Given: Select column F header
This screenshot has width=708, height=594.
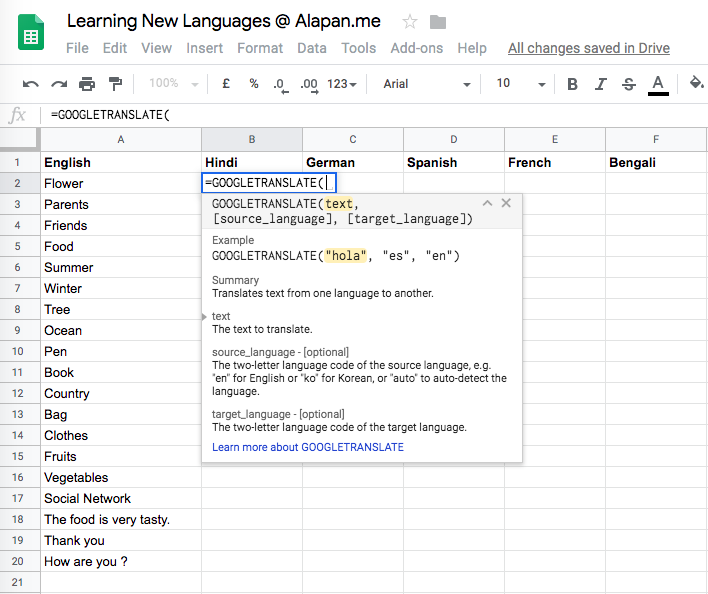Looking at the screenshot, I should pos(656,139).
